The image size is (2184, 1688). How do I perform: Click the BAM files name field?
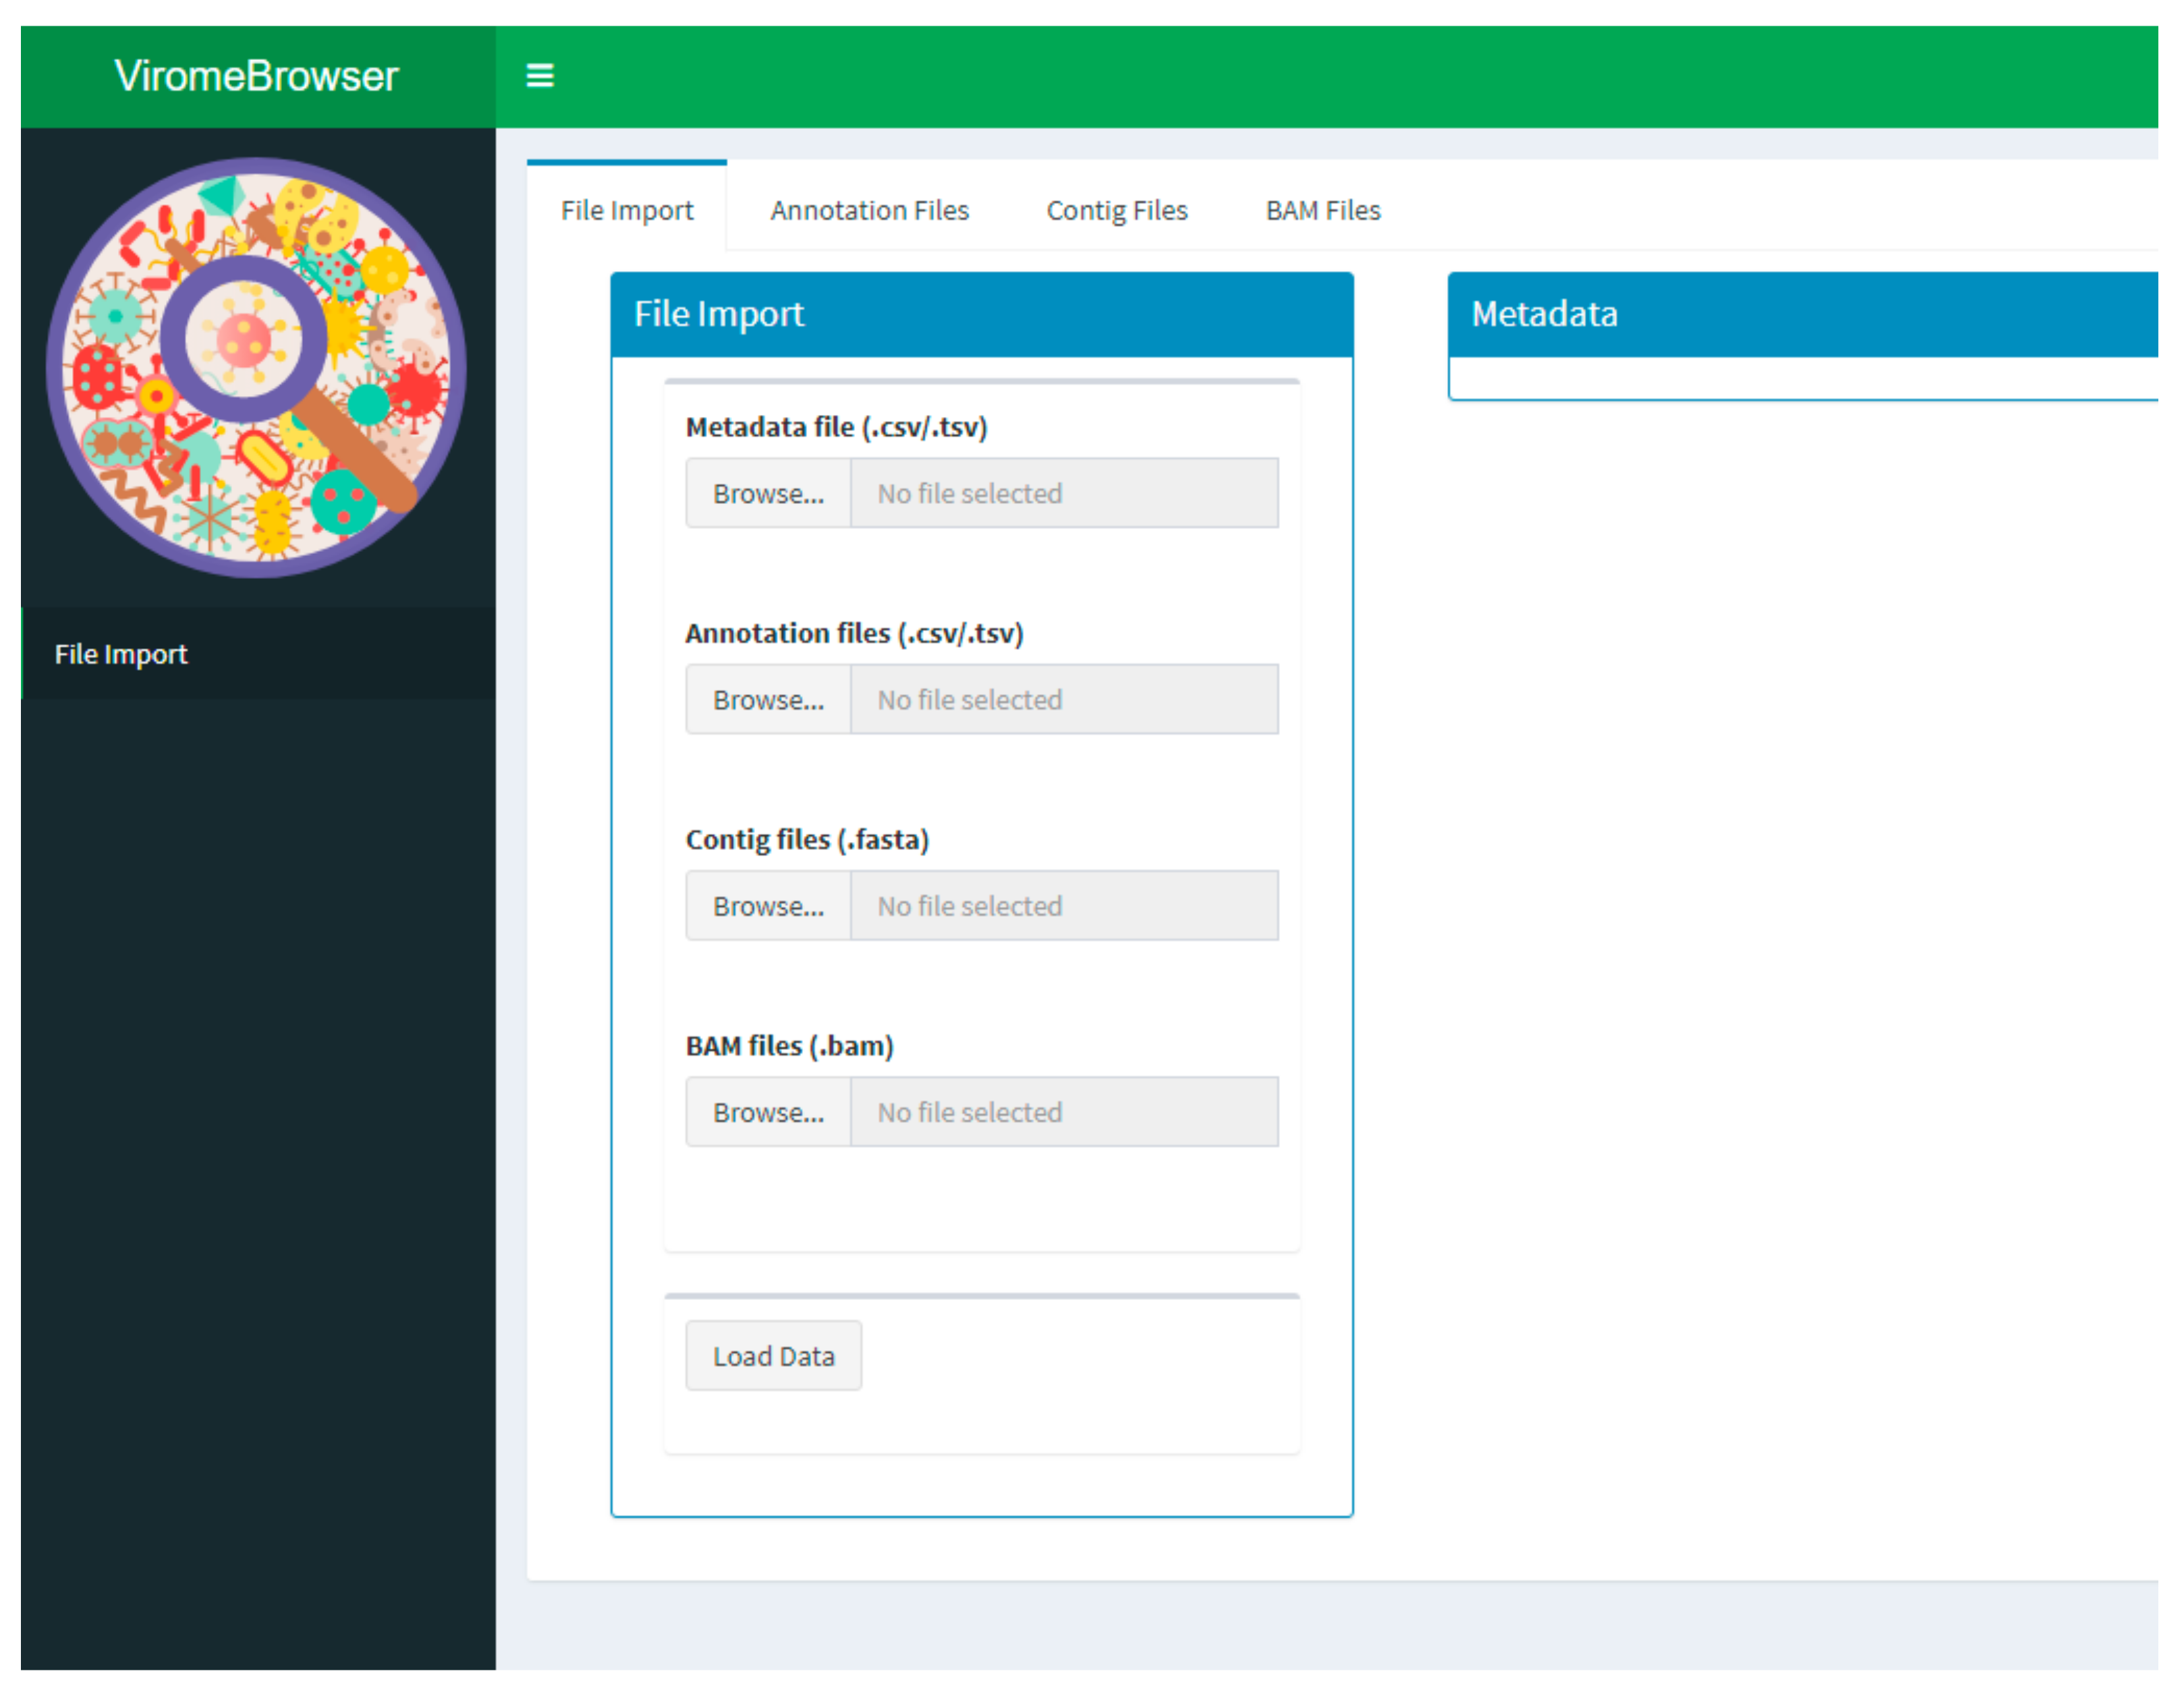coord(1063,1111)
